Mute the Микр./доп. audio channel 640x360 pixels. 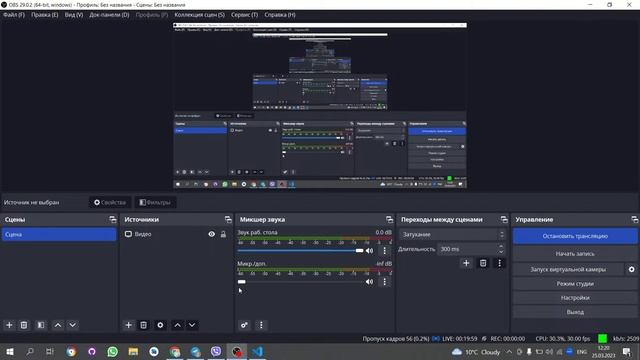pyautogui.click(x=369, y=282)
